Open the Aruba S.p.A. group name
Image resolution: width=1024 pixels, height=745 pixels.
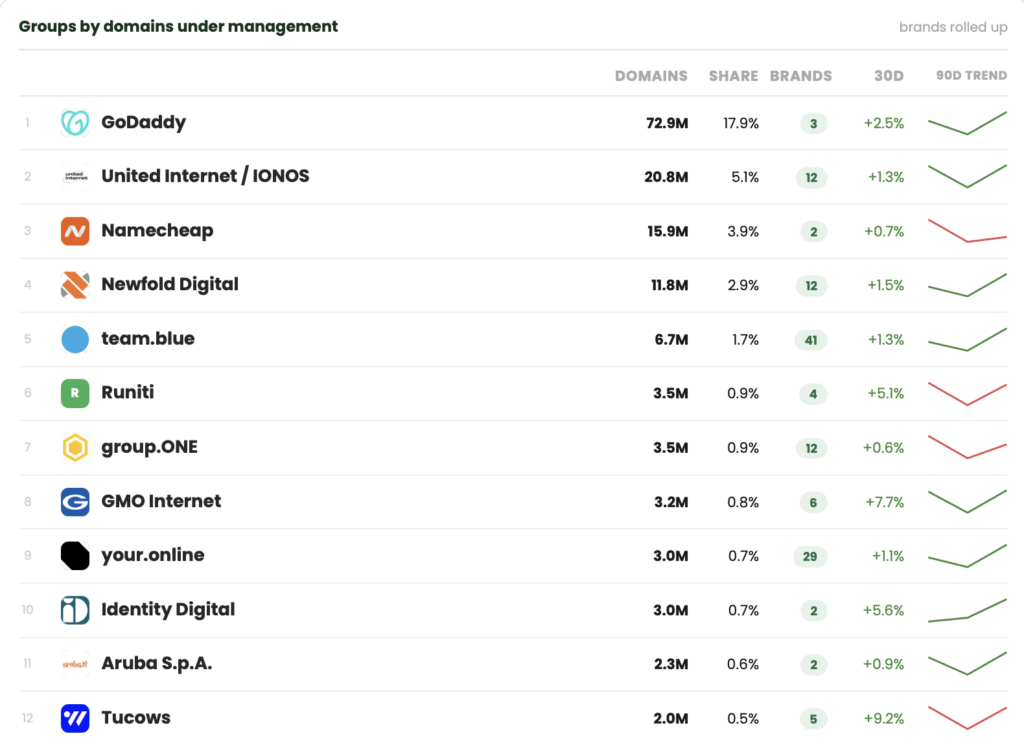157,663
